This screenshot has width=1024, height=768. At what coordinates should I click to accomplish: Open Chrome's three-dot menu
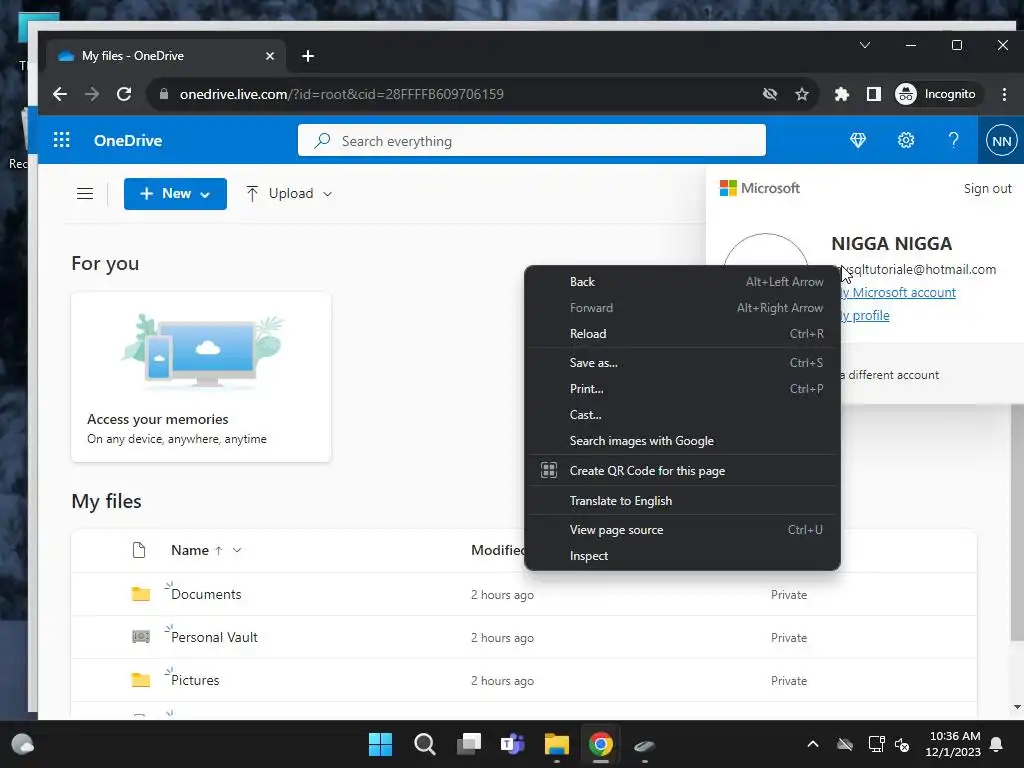1004,94
